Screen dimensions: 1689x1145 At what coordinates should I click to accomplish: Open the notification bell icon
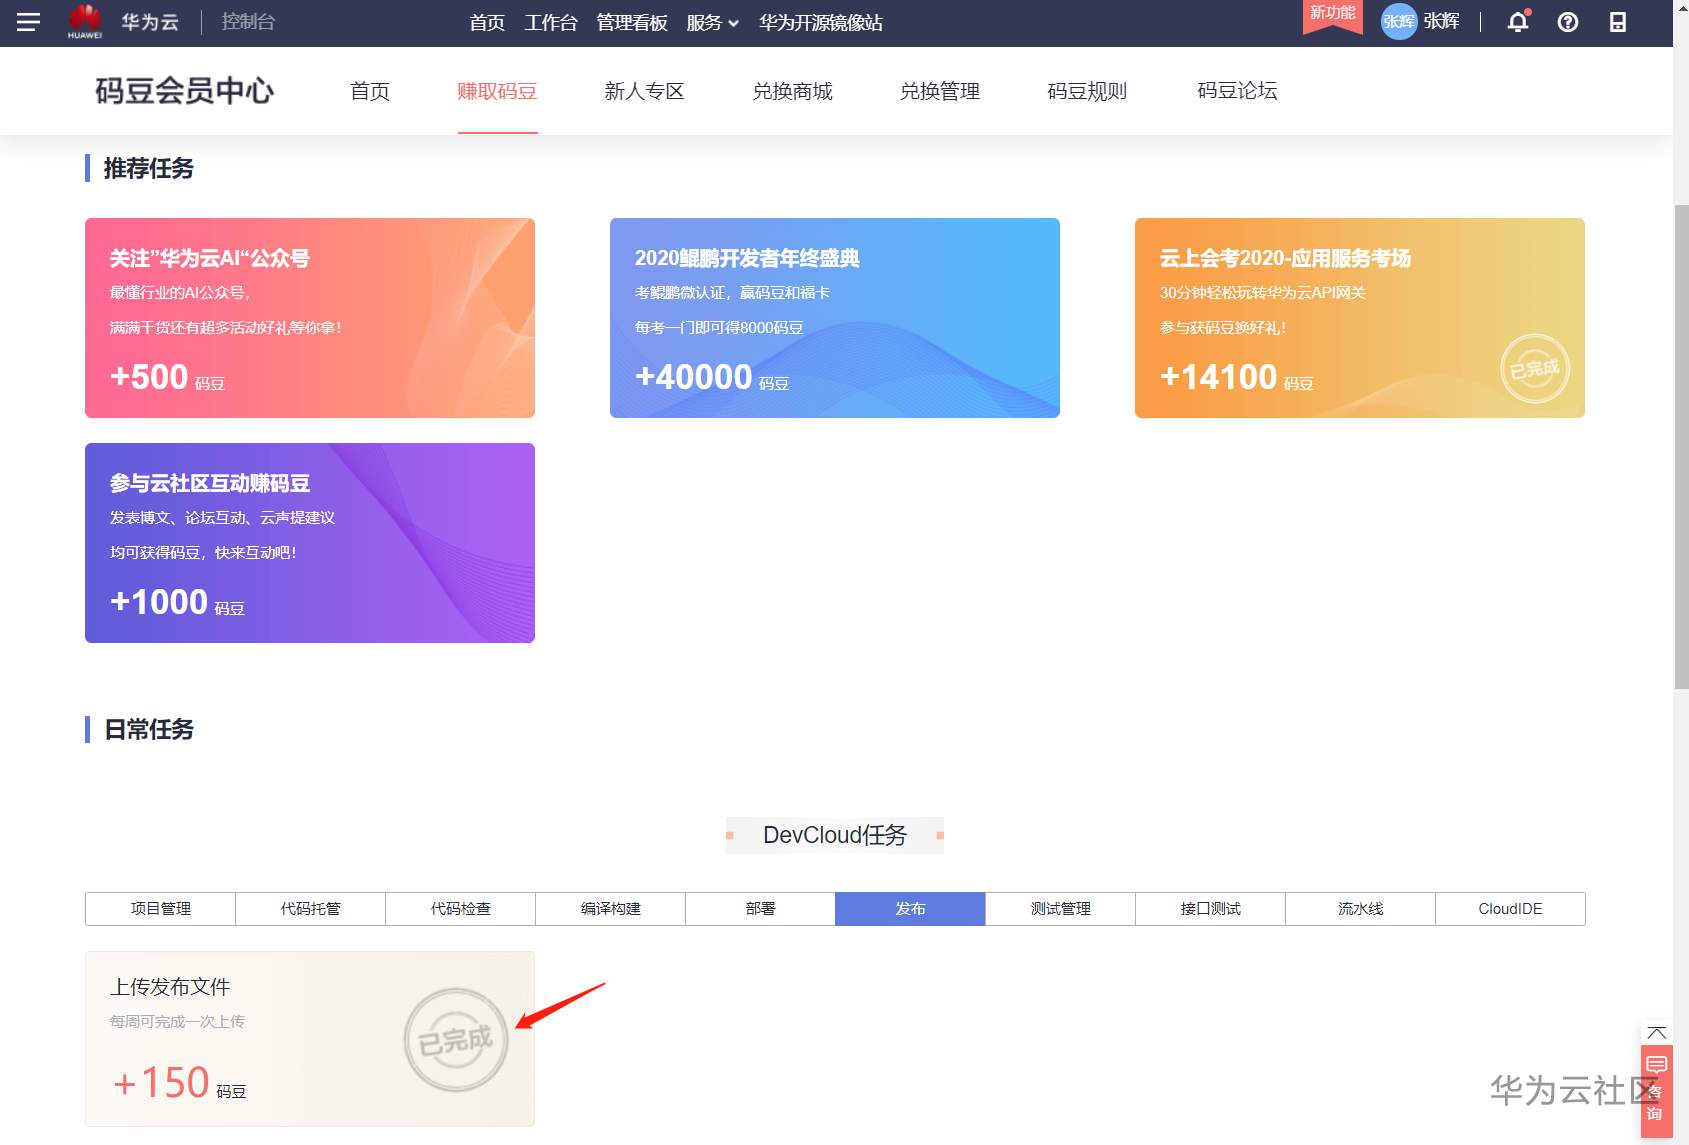point(1518,21)
